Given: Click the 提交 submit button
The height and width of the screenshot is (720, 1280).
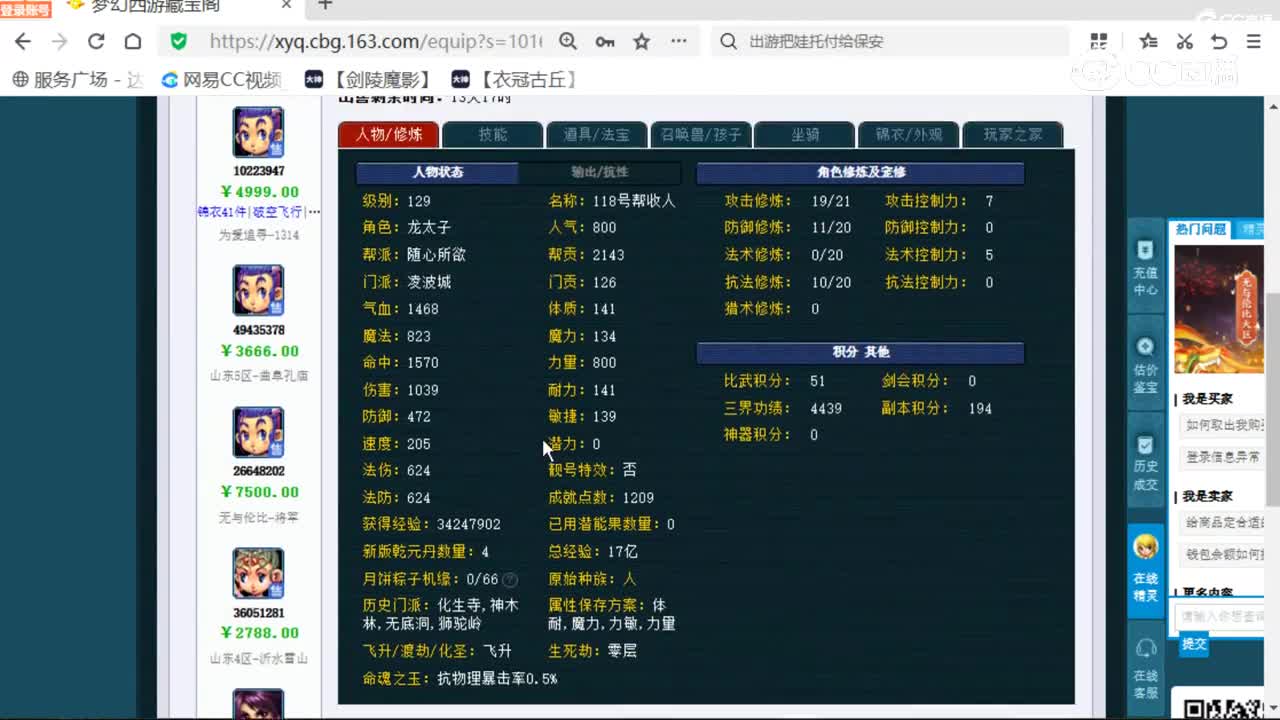Looking at the screenshot, I should [x=1194, y=644].
